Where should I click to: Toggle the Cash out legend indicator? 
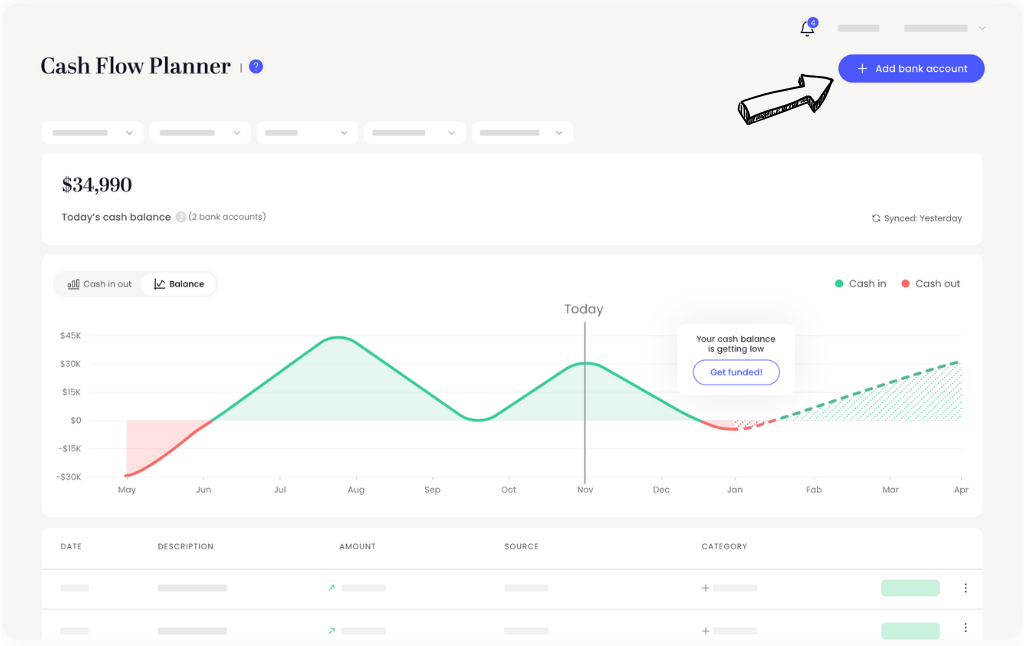pyautogui.click(x=905, y=283)
